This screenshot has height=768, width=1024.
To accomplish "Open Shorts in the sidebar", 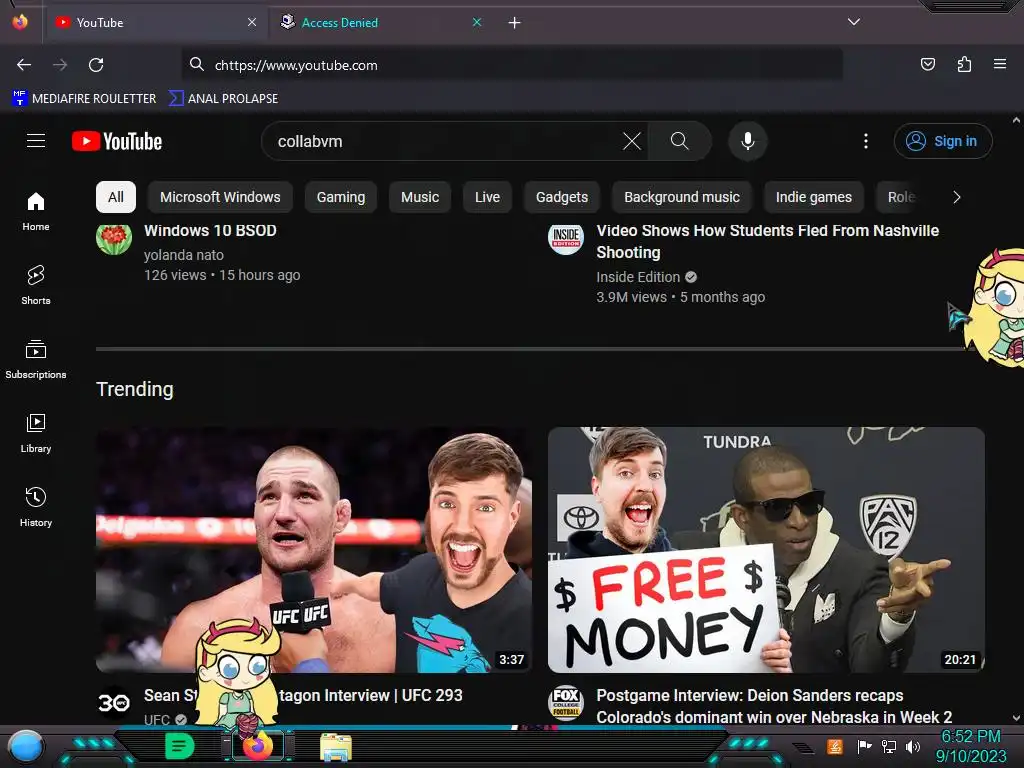I will click(36, 285).
